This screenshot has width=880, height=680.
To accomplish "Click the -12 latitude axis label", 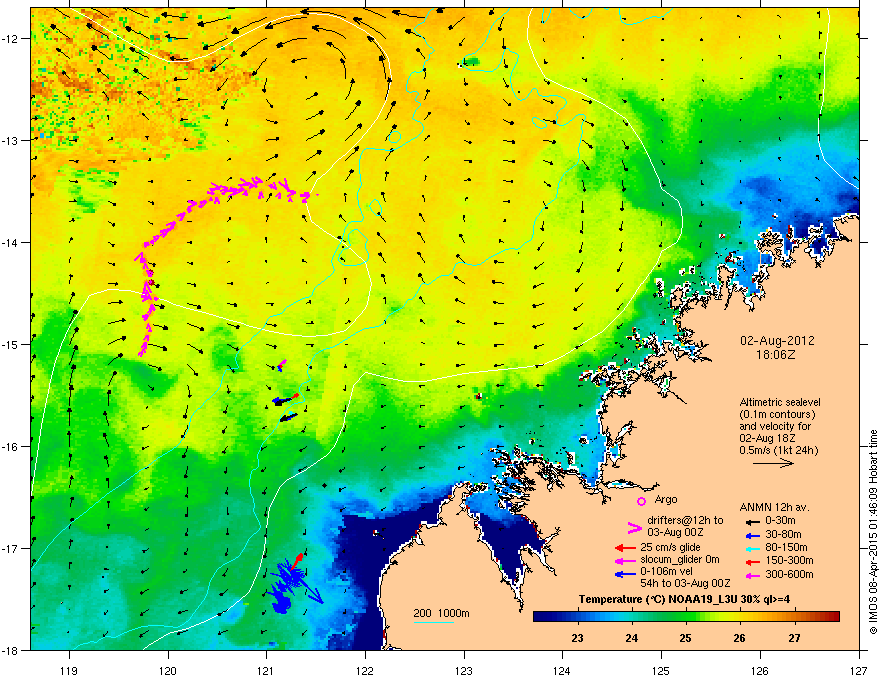I will pos(11,39).
